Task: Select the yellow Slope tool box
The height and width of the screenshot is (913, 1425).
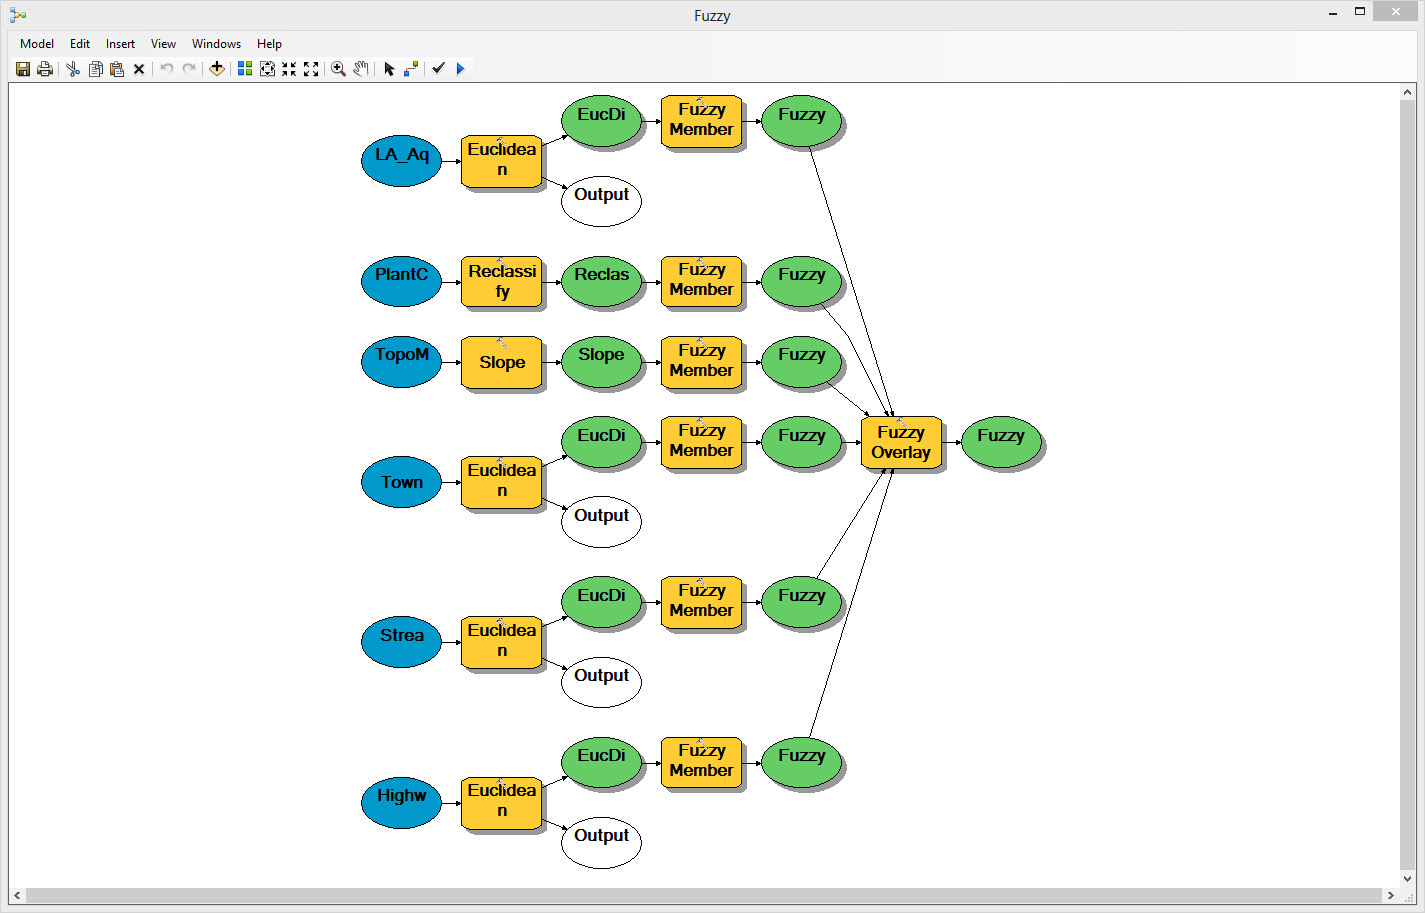Action: pos(501,361)
